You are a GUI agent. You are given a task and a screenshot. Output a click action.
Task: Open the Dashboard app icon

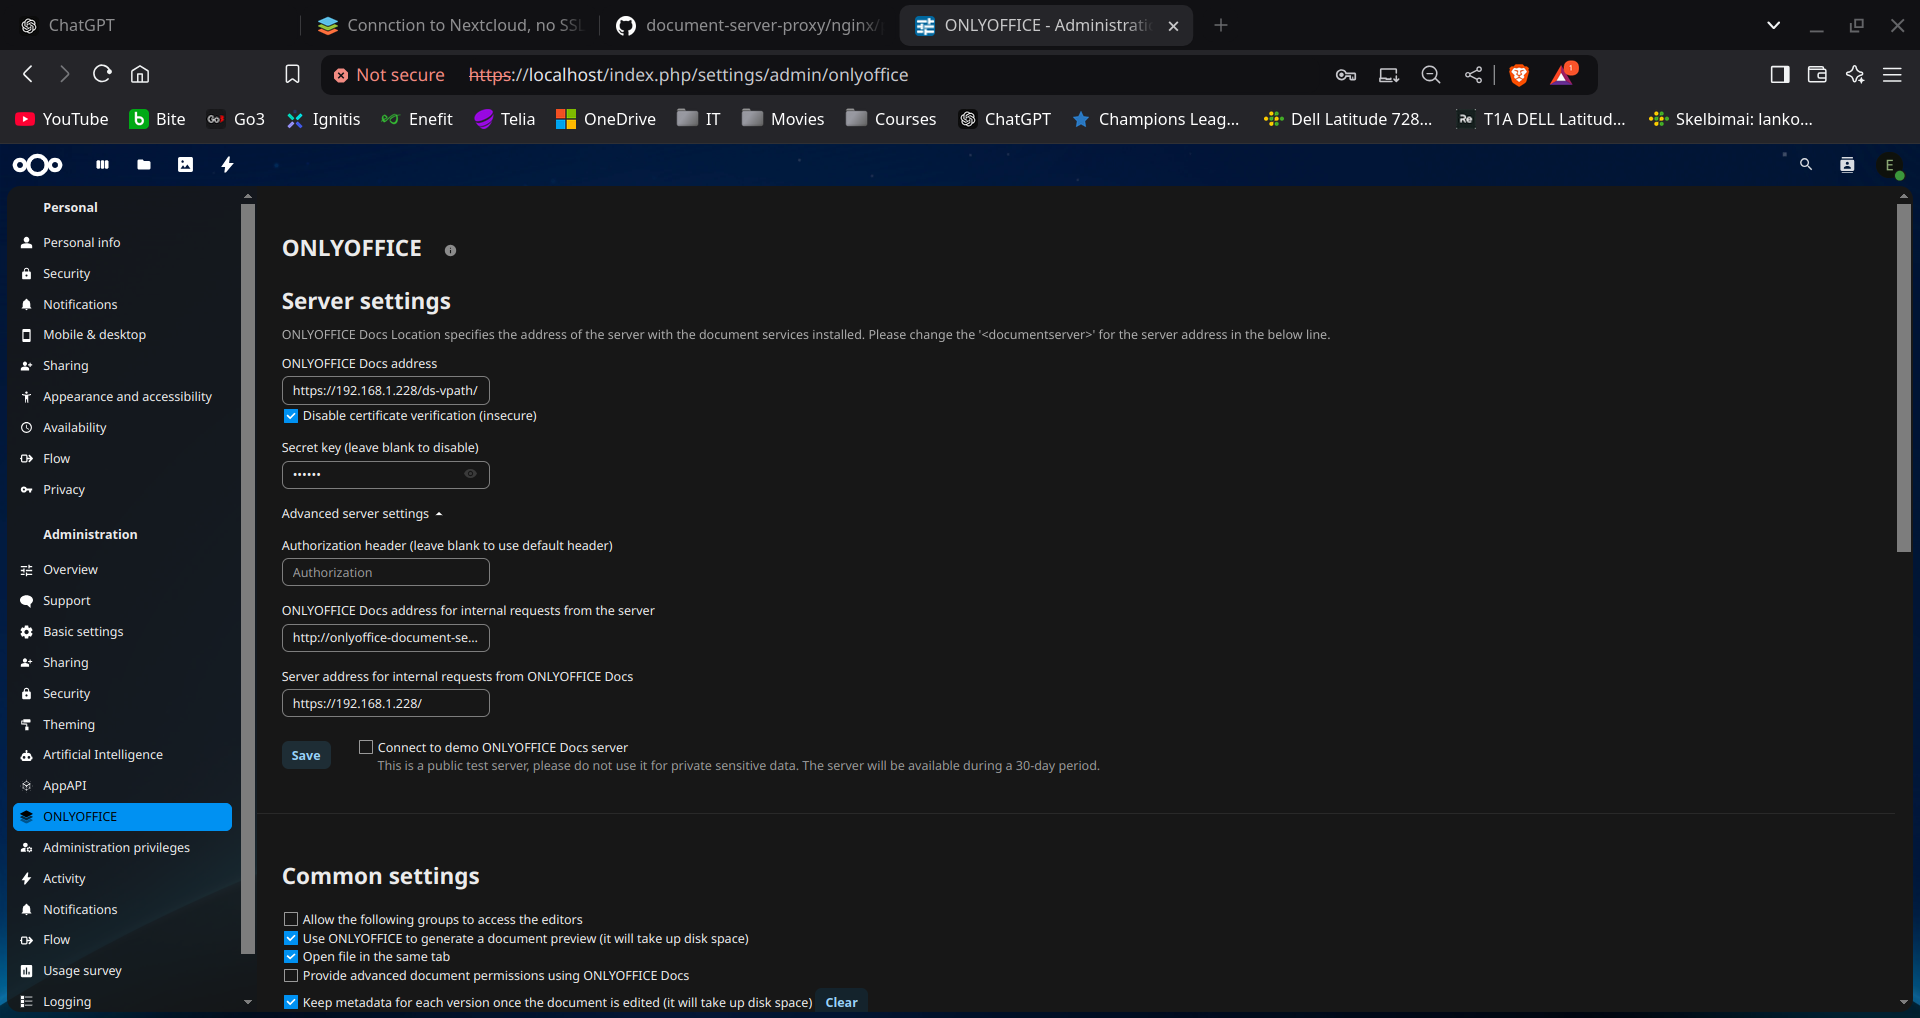[102, 165]
